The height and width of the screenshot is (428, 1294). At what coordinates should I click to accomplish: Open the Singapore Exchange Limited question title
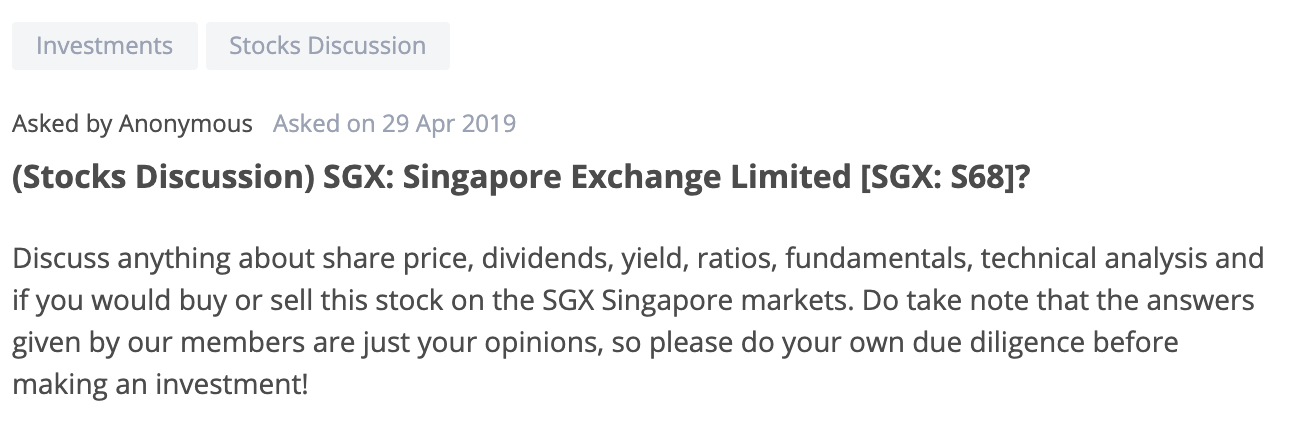point(521,178)
